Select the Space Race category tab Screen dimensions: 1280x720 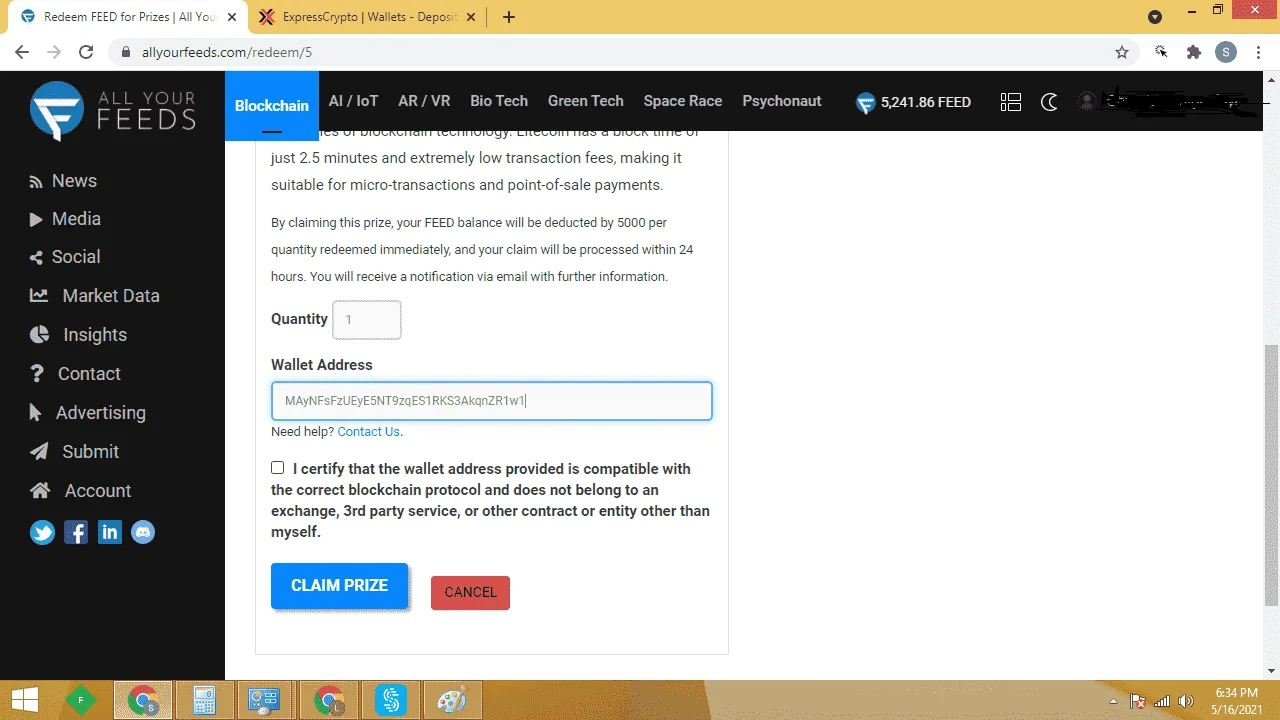(x=683, y=101)
